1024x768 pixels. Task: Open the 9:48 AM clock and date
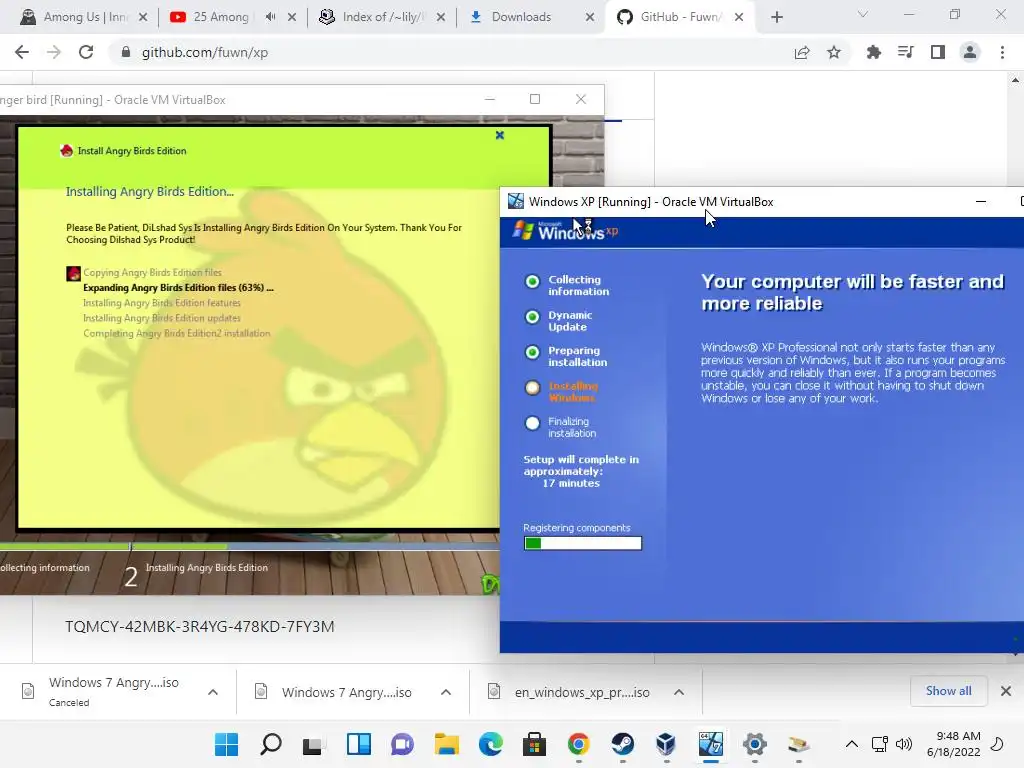point(953,744)
